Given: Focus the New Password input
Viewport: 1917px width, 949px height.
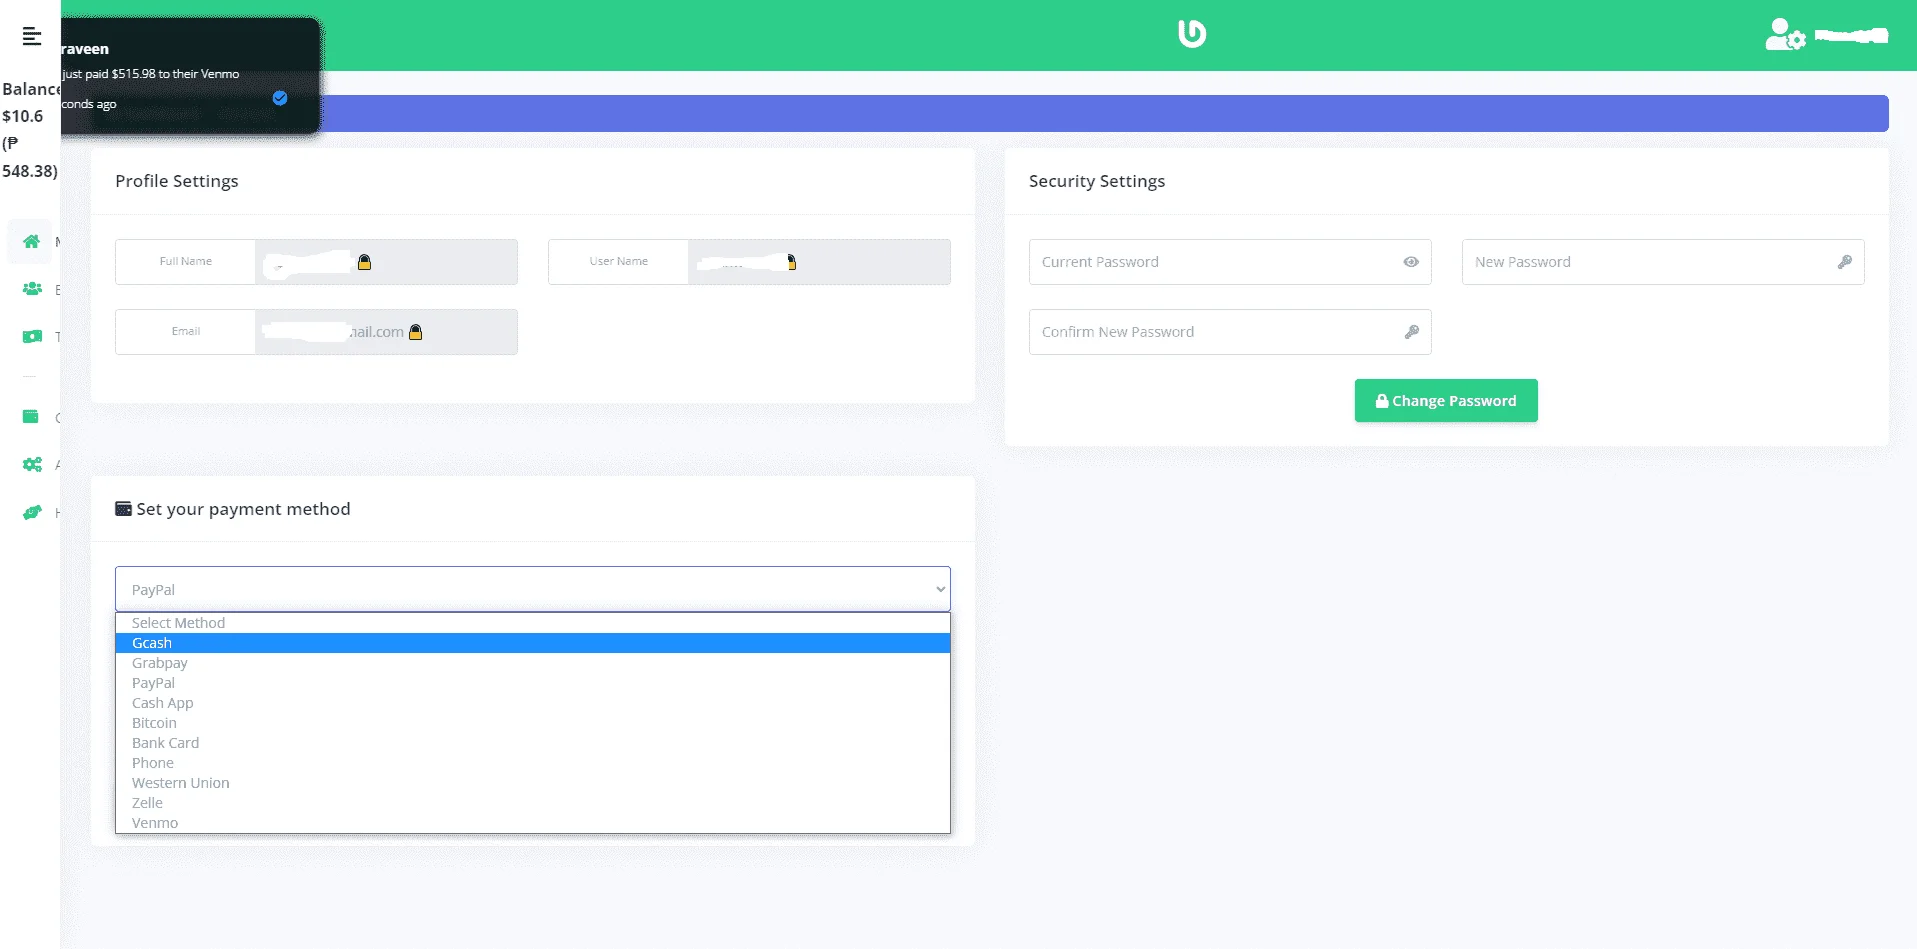Looking at the screenshot, I should click(1663, 262).
